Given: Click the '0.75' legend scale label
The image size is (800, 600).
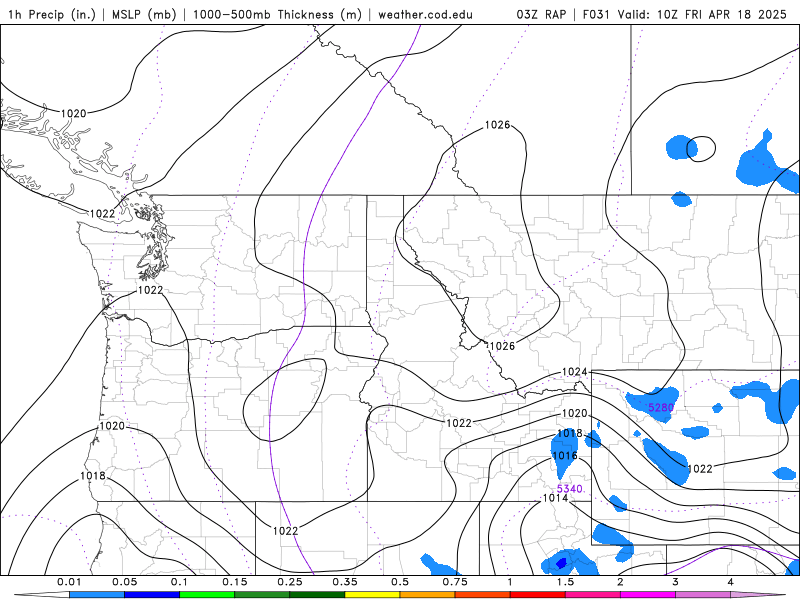Looking at the screenshot, I should (455, 582).
